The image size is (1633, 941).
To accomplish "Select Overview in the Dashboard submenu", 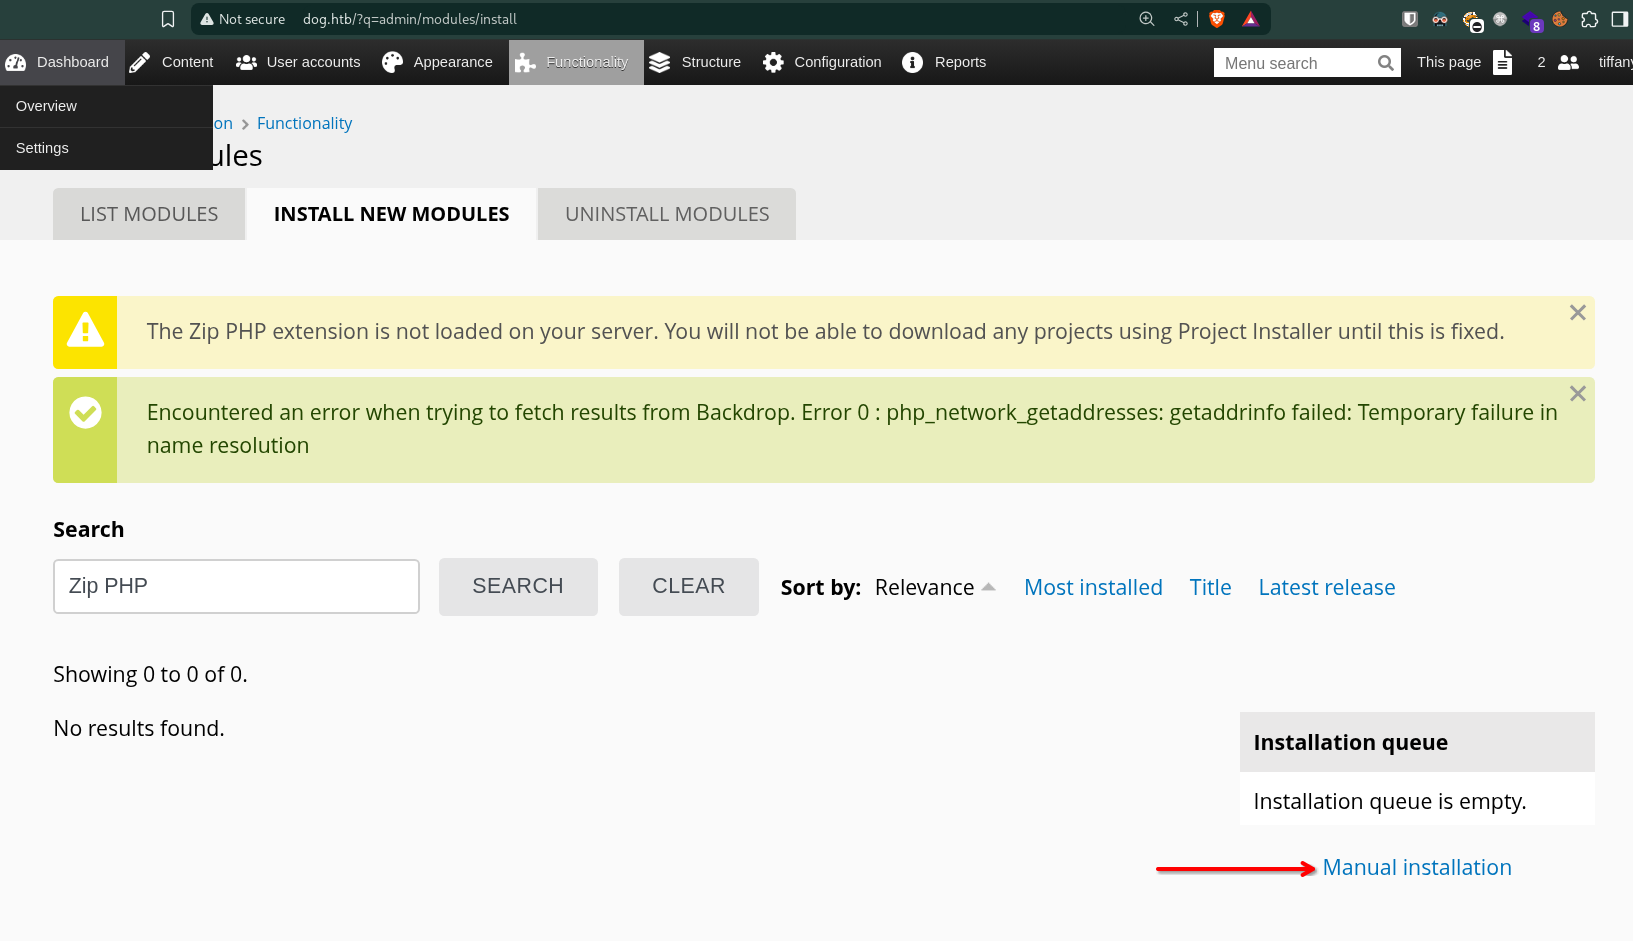I will click(x=106, y=106).
